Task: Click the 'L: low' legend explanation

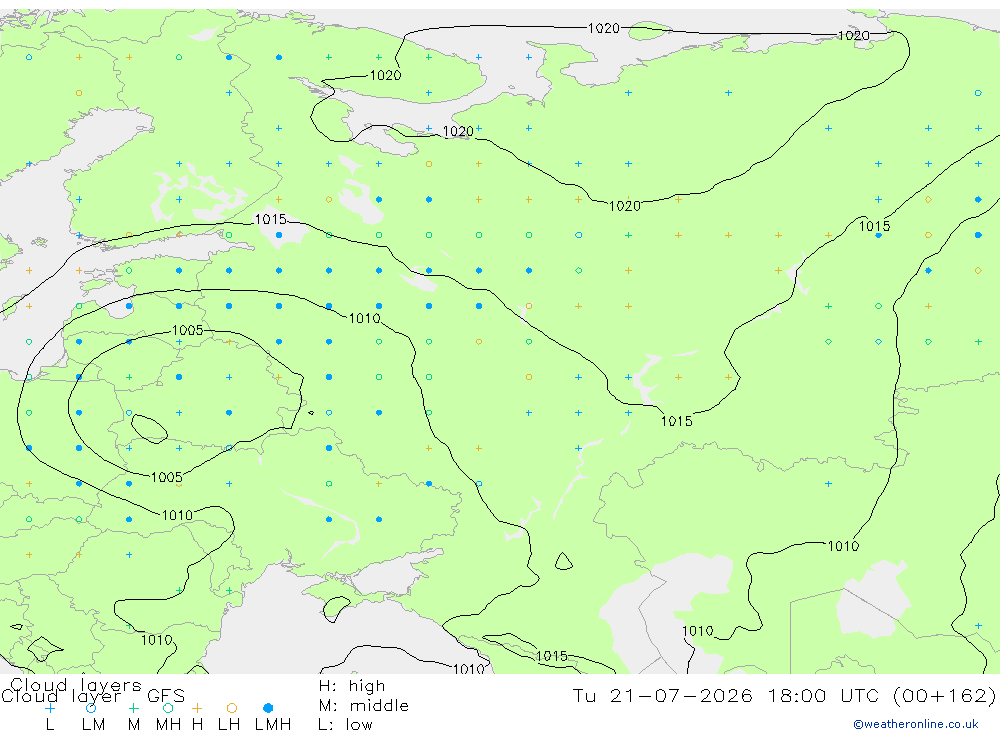Action: tap(345, 725)
